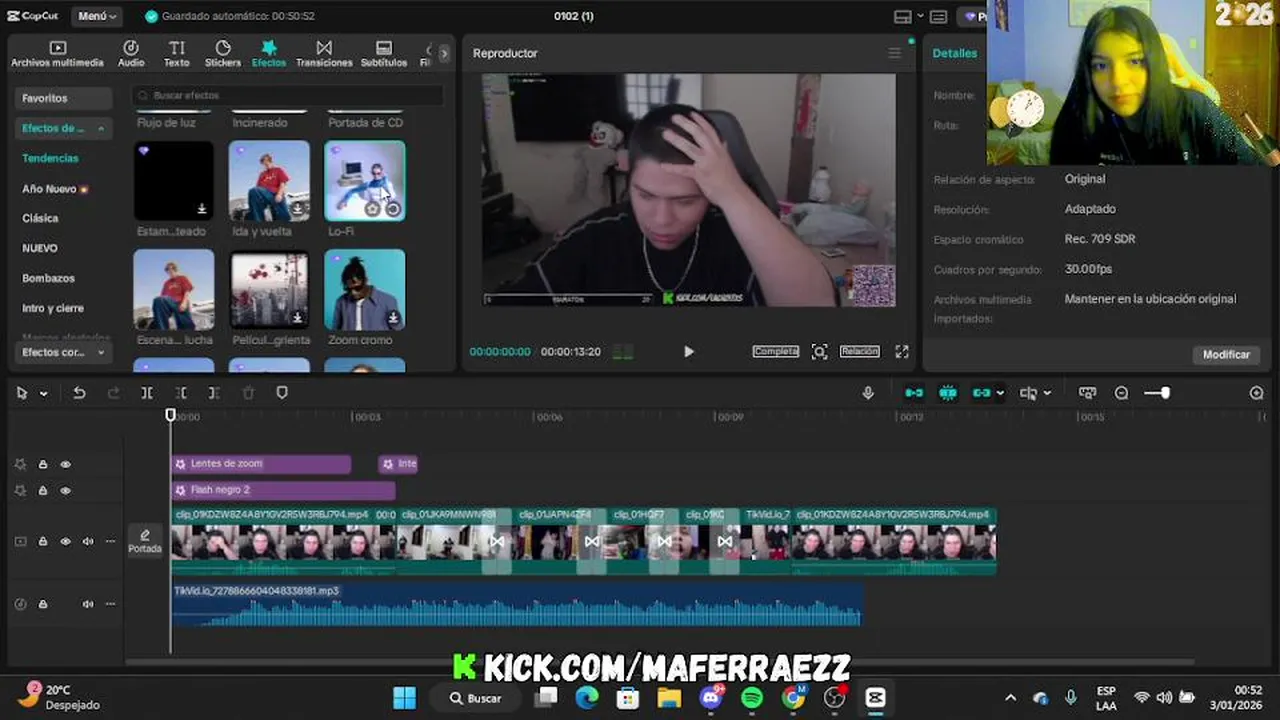Hide the Flash negro 2 effect track
The image size is (1280, 720).
click(x=66, y=491)
